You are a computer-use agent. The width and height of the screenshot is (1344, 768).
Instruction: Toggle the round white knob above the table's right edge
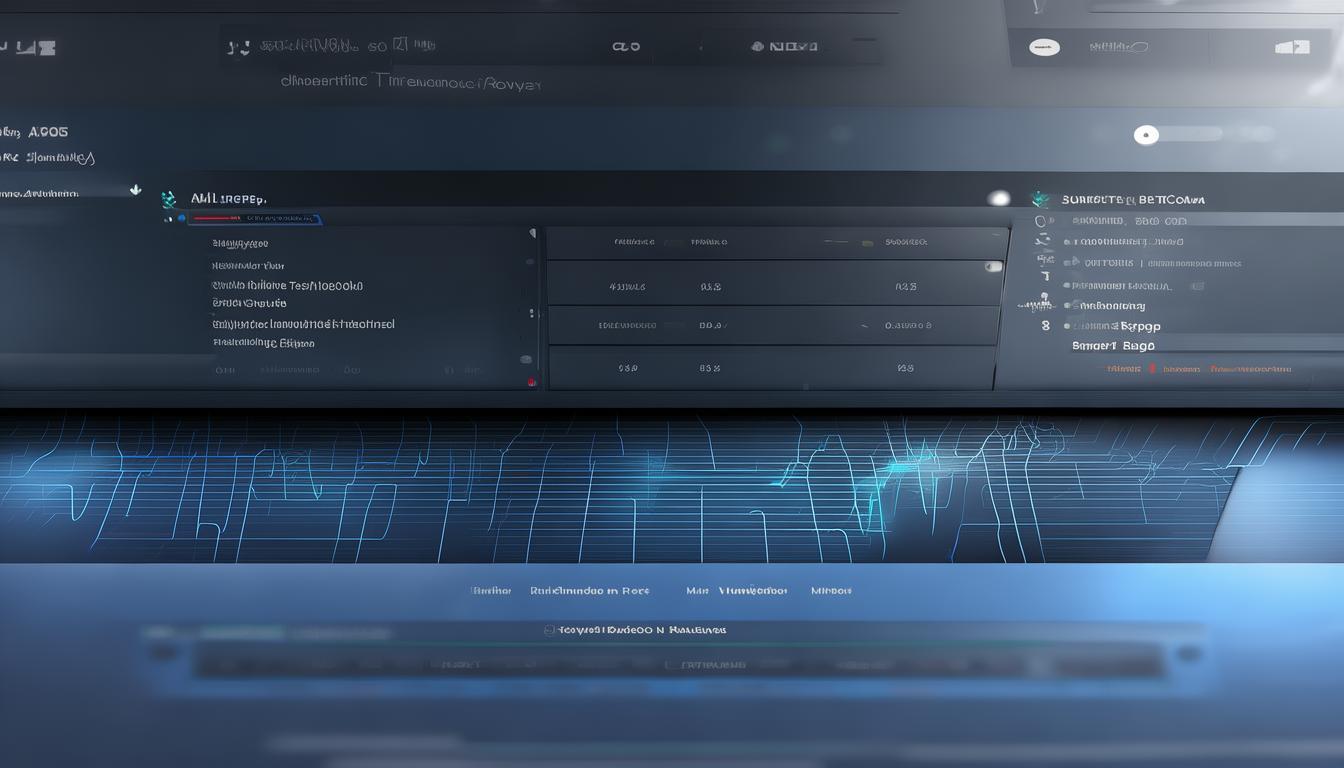(x=998, y=199)
